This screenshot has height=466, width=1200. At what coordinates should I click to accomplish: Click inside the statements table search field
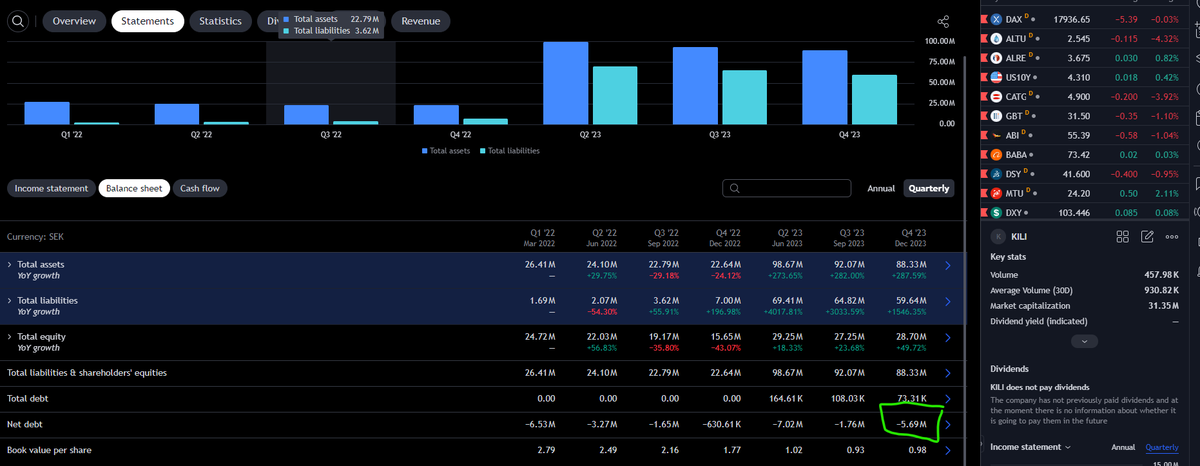(x=786, y=188)
